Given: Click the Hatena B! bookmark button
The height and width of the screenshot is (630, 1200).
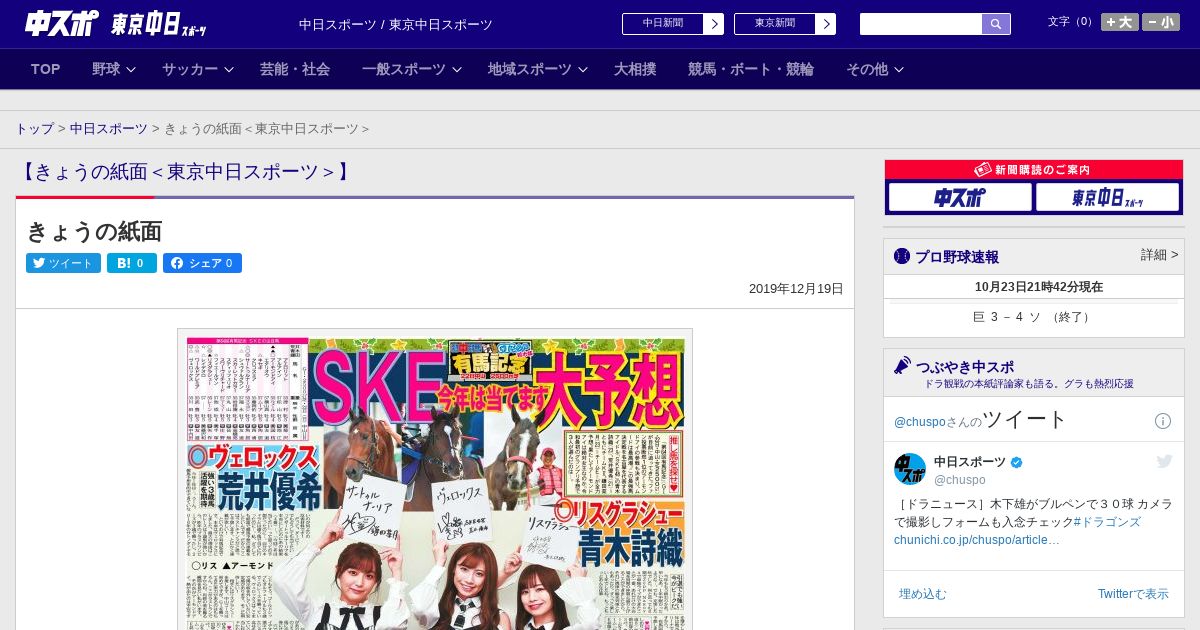Looking at the screenshot, I should coord(132,263).
